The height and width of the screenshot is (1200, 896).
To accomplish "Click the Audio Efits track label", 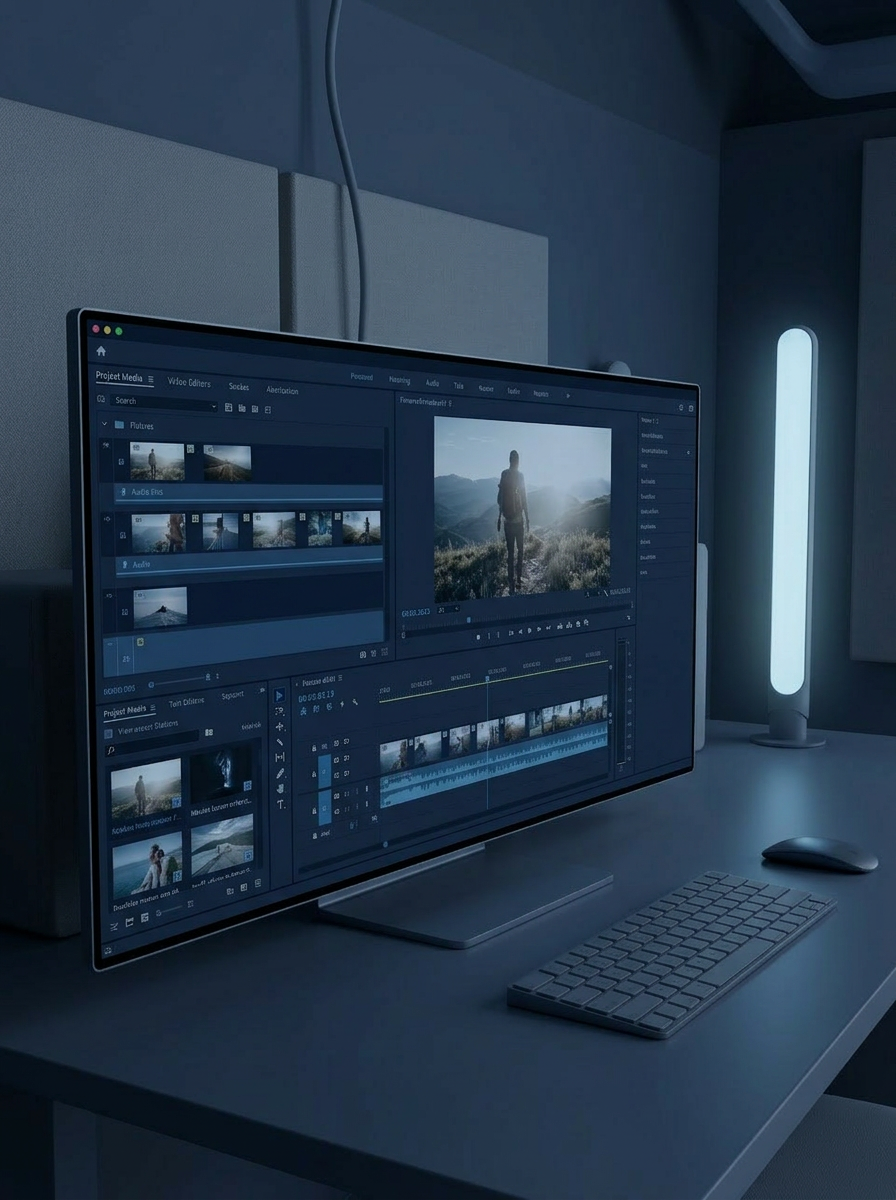I will [147, 492].
